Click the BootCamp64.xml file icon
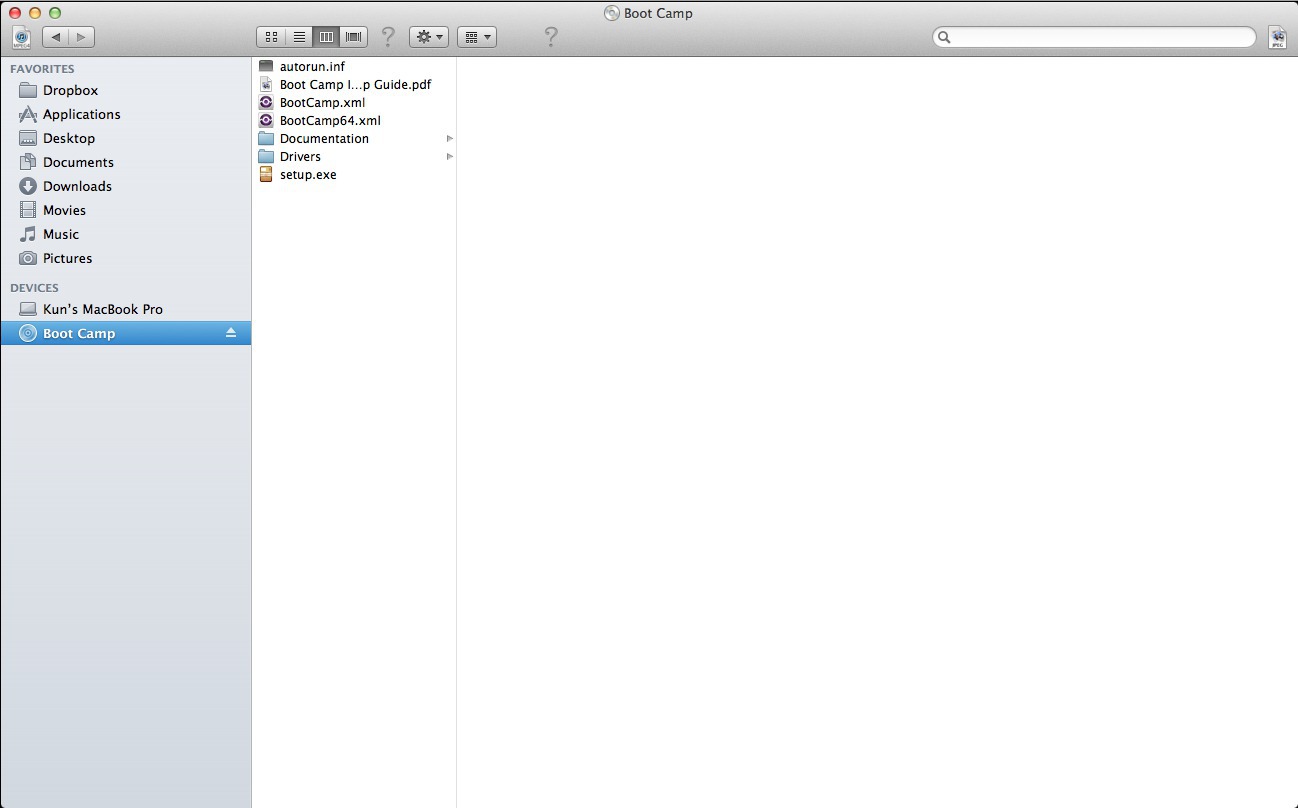 tap(266, 120)
